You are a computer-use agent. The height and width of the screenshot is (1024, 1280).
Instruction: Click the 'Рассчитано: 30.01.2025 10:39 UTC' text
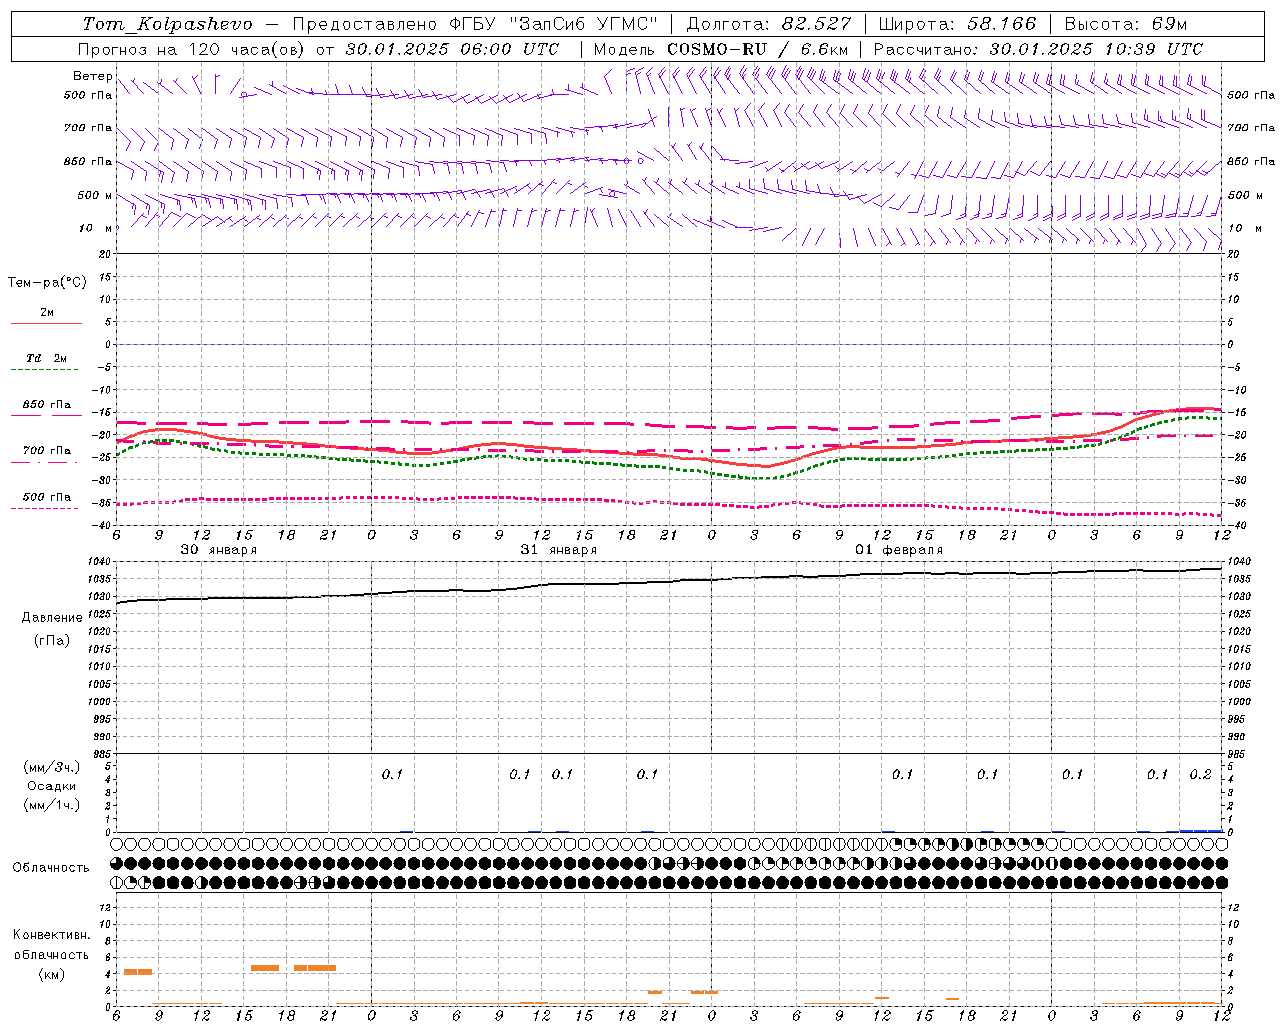pos(1038,49)
